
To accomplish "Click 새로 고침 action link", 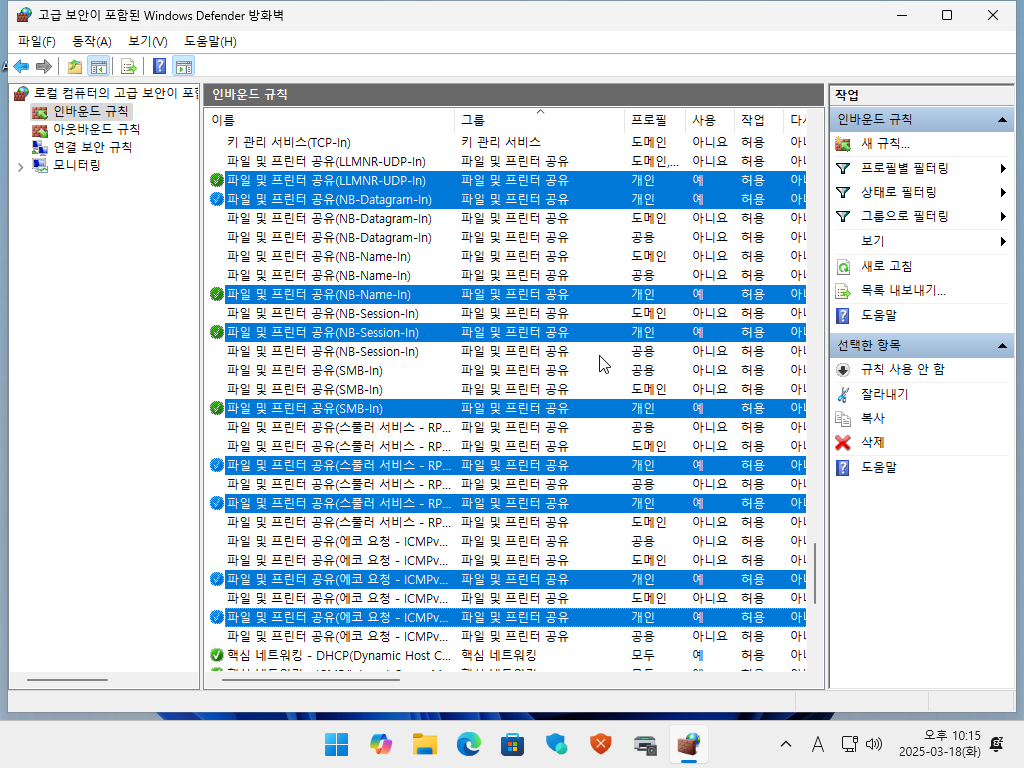I will (x=886, y=266).
